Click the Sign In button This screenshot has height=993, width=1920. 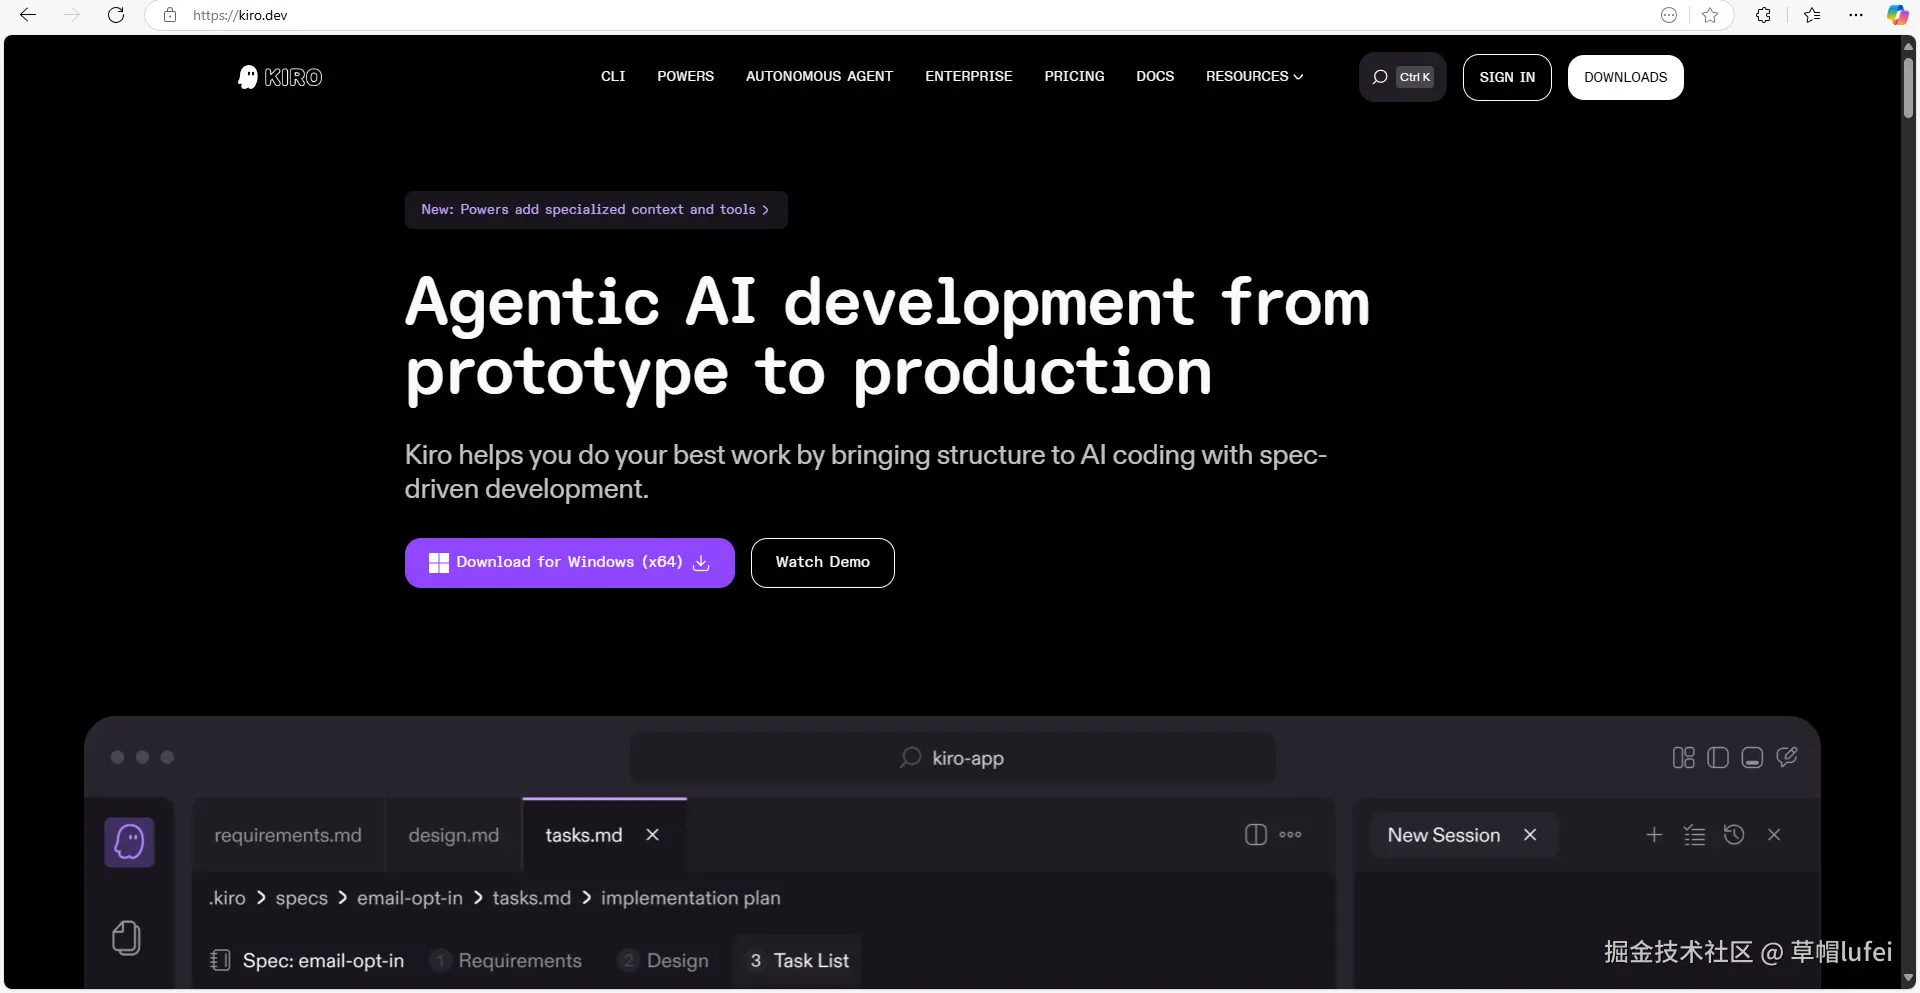coord(1507,77)
